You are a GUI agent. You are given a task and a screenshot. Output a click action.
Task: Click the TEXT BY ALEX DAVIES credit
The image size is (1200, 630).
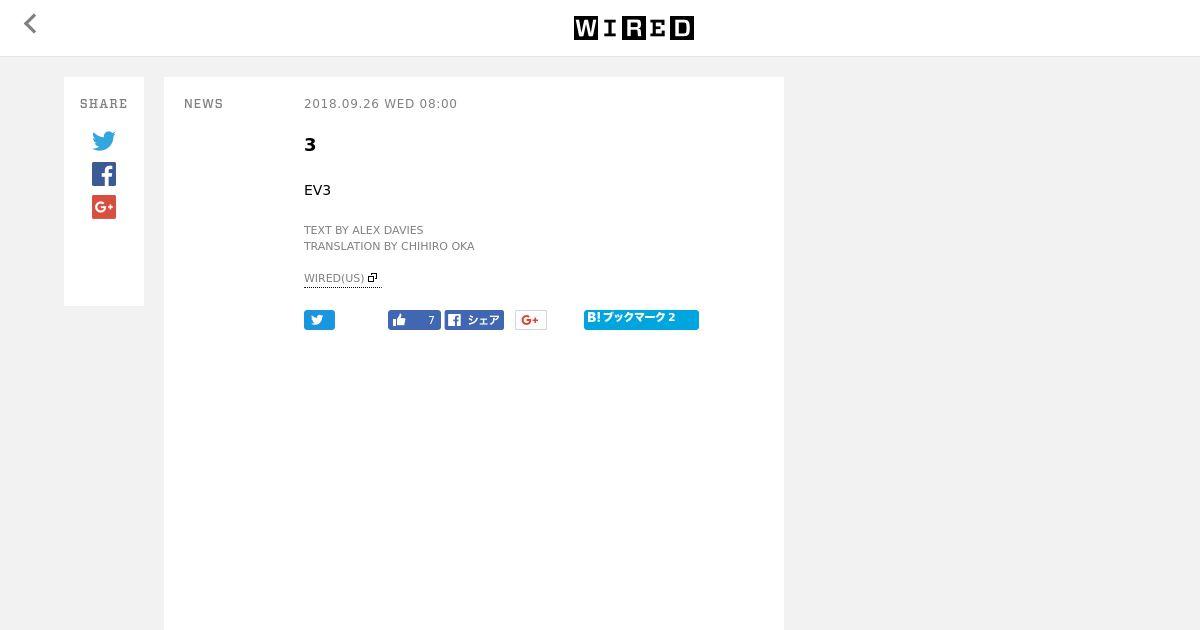(364, 230)
